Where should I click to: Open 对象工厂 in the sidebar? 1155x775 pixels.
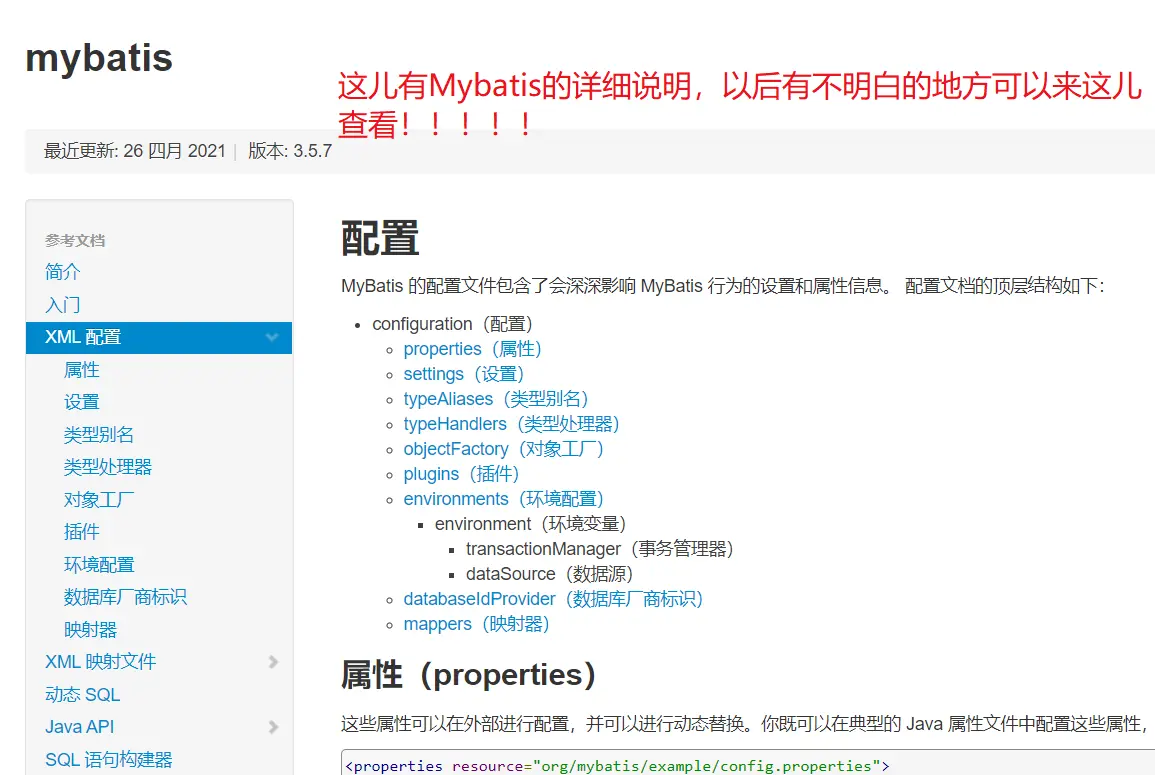tap(99, 500)
